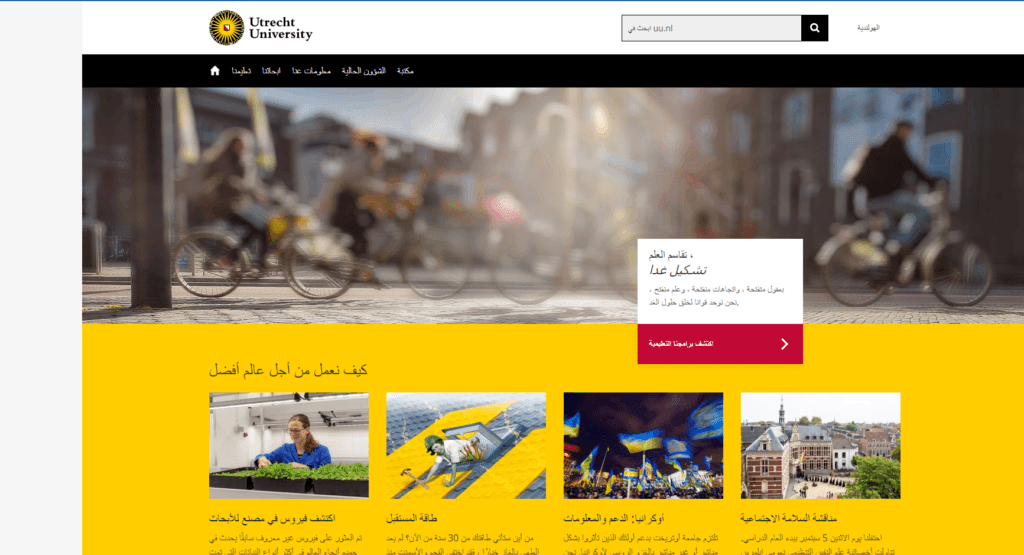Focus the uu.nl search input field
The image size is (1024, 555).
(710, 28)
